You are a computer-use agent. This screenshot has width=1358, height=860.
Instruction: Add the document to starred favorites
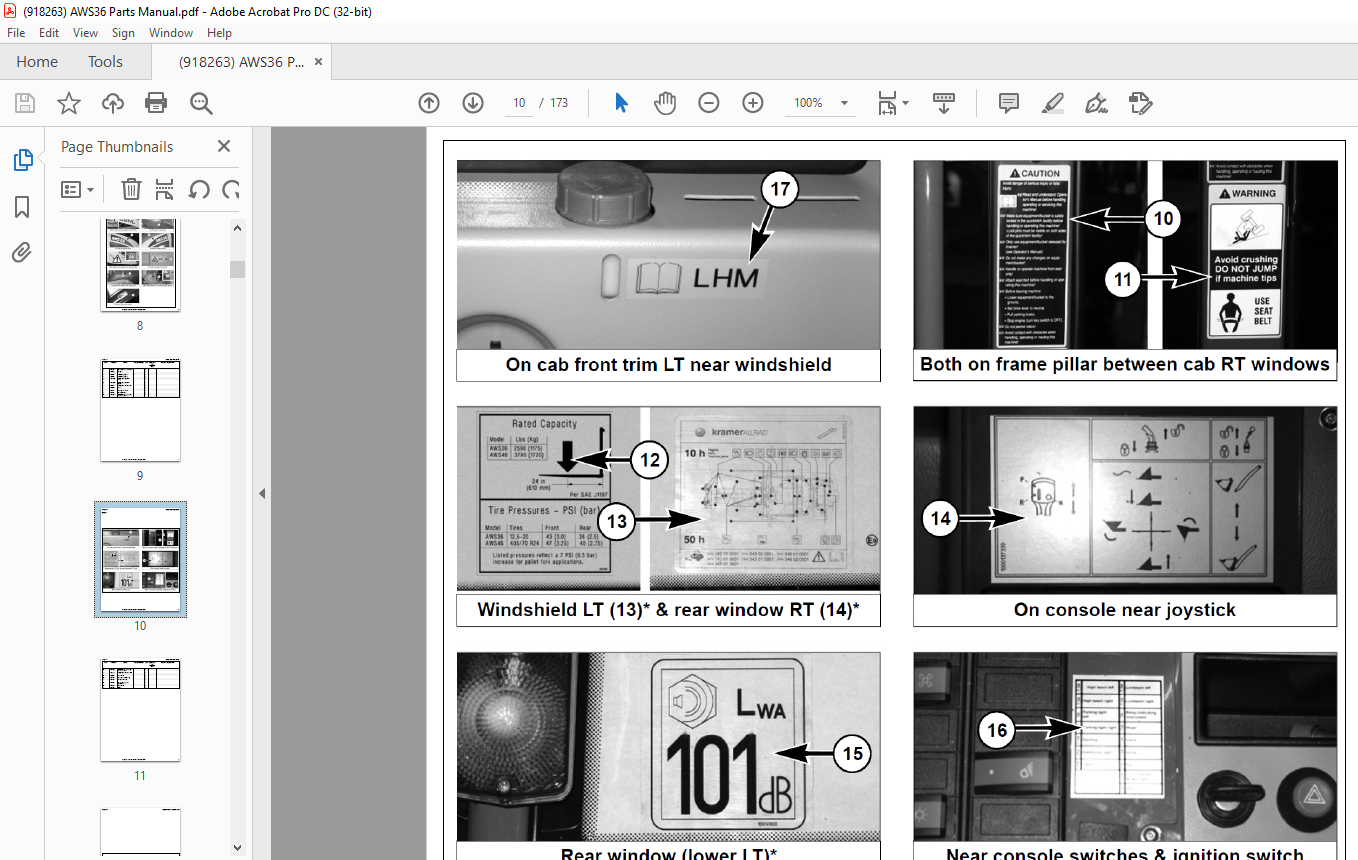click(x=69, y=103)
